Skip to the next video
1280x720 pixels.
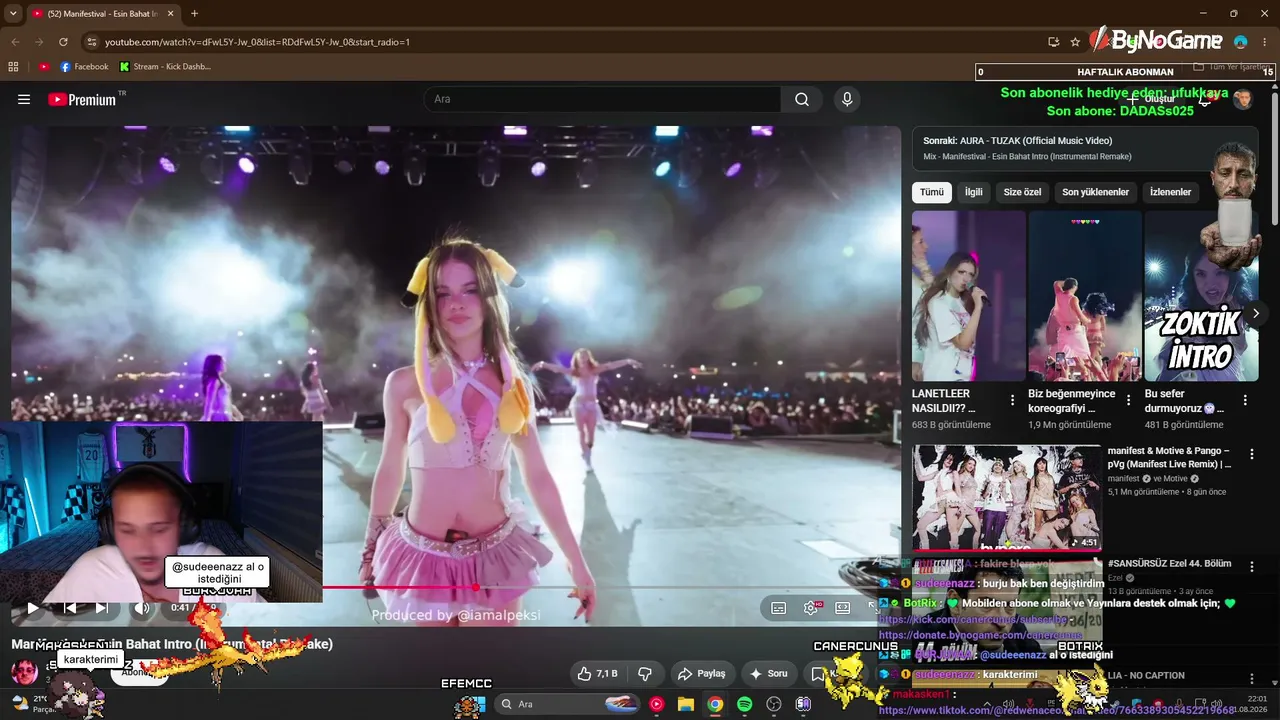click(x=101, y=607)
